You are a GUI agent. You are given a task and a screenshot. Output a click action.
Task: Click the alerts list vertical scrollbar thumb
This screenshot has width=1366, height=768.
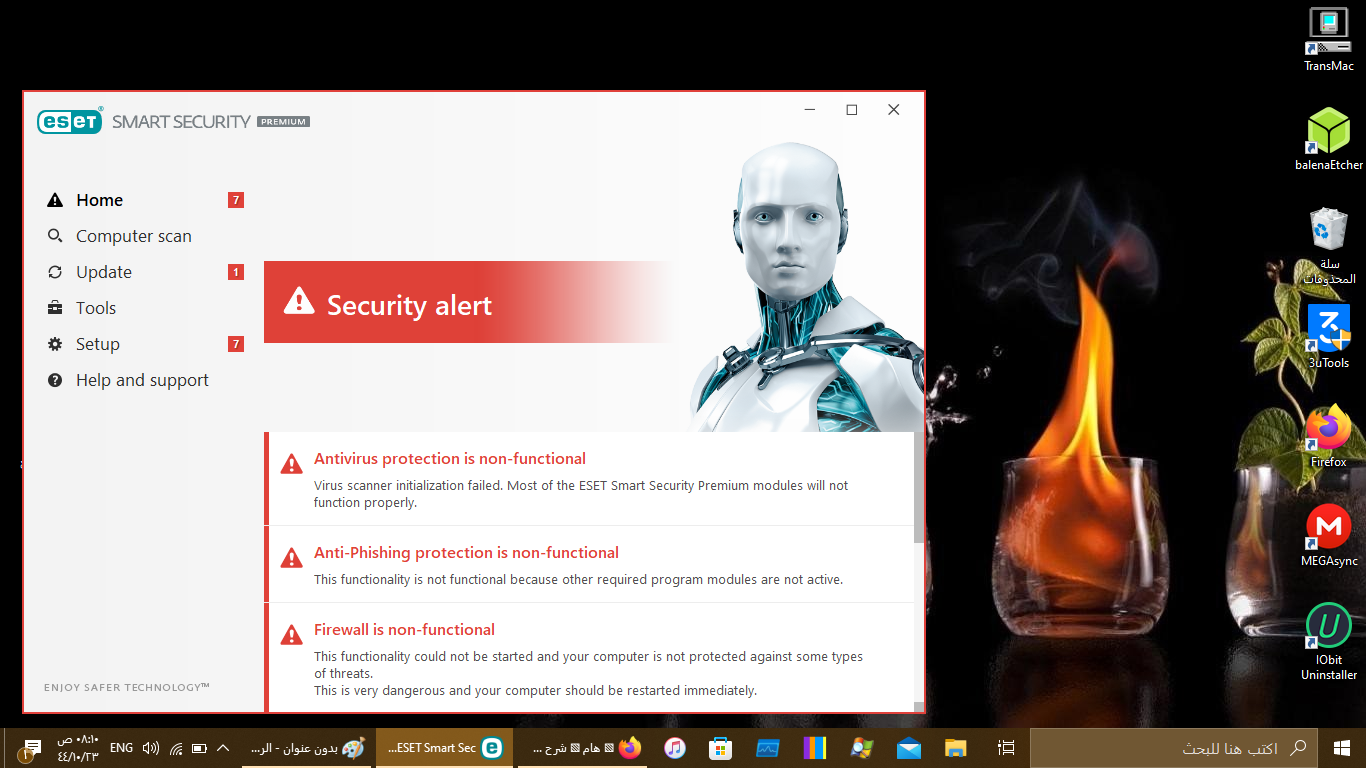(x=919, y=487)
